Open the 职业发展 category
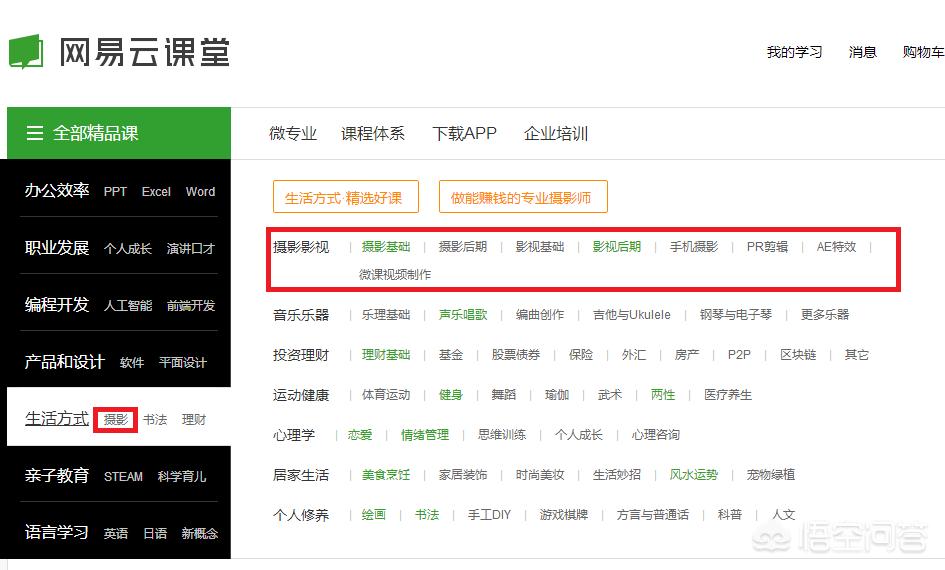The image size is (945, 570). pyautogui.click(x=57, y=248)
